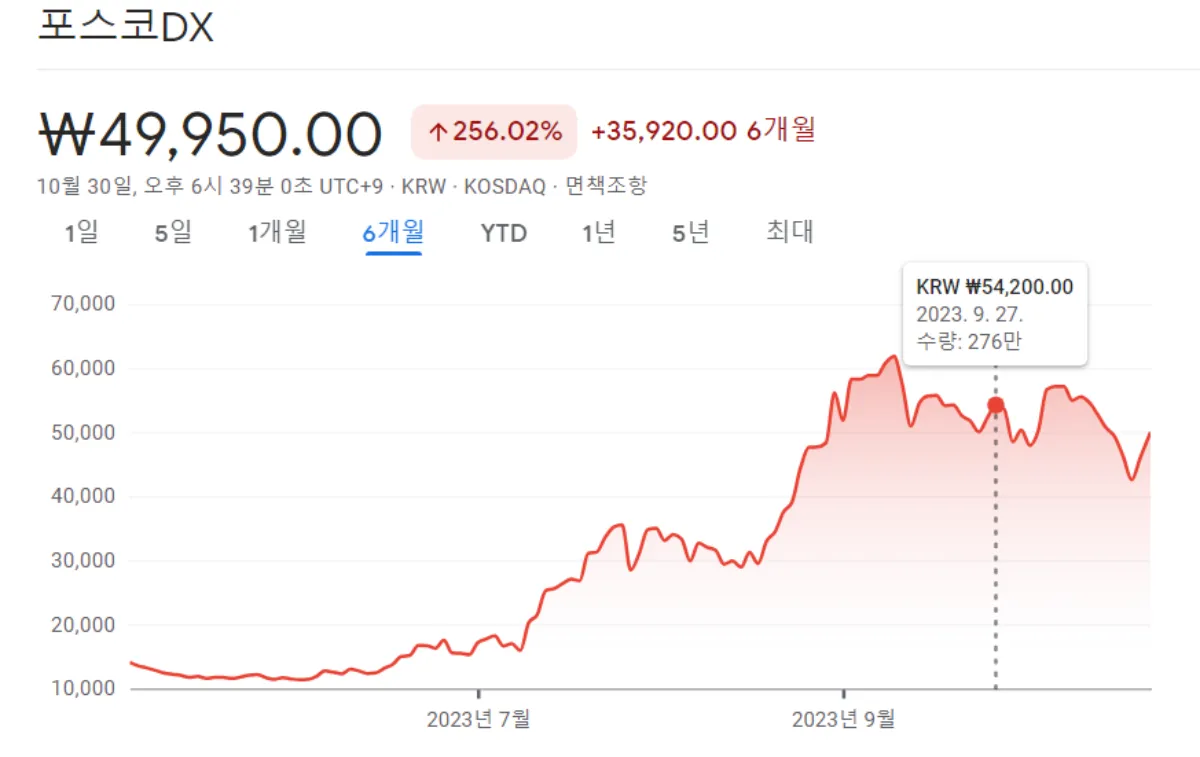Click the ₩49,950.00 current price

point(211,133)
